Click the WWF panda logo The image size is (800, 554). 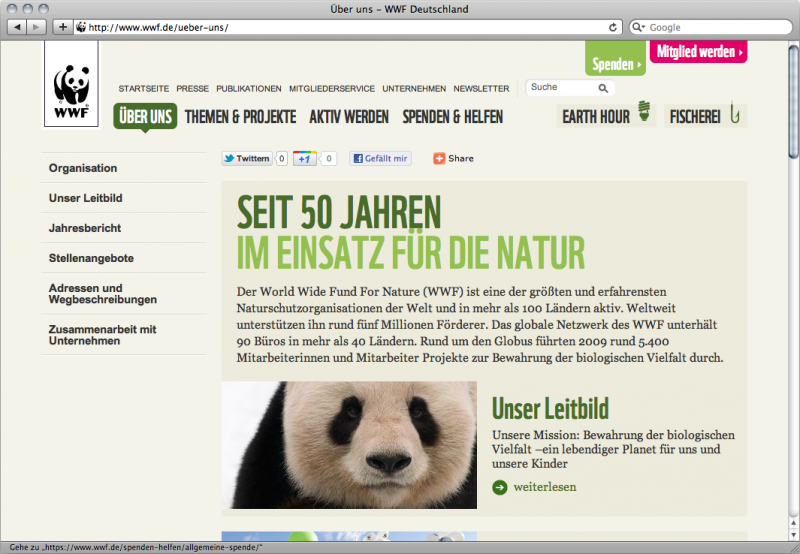point(71,85)
